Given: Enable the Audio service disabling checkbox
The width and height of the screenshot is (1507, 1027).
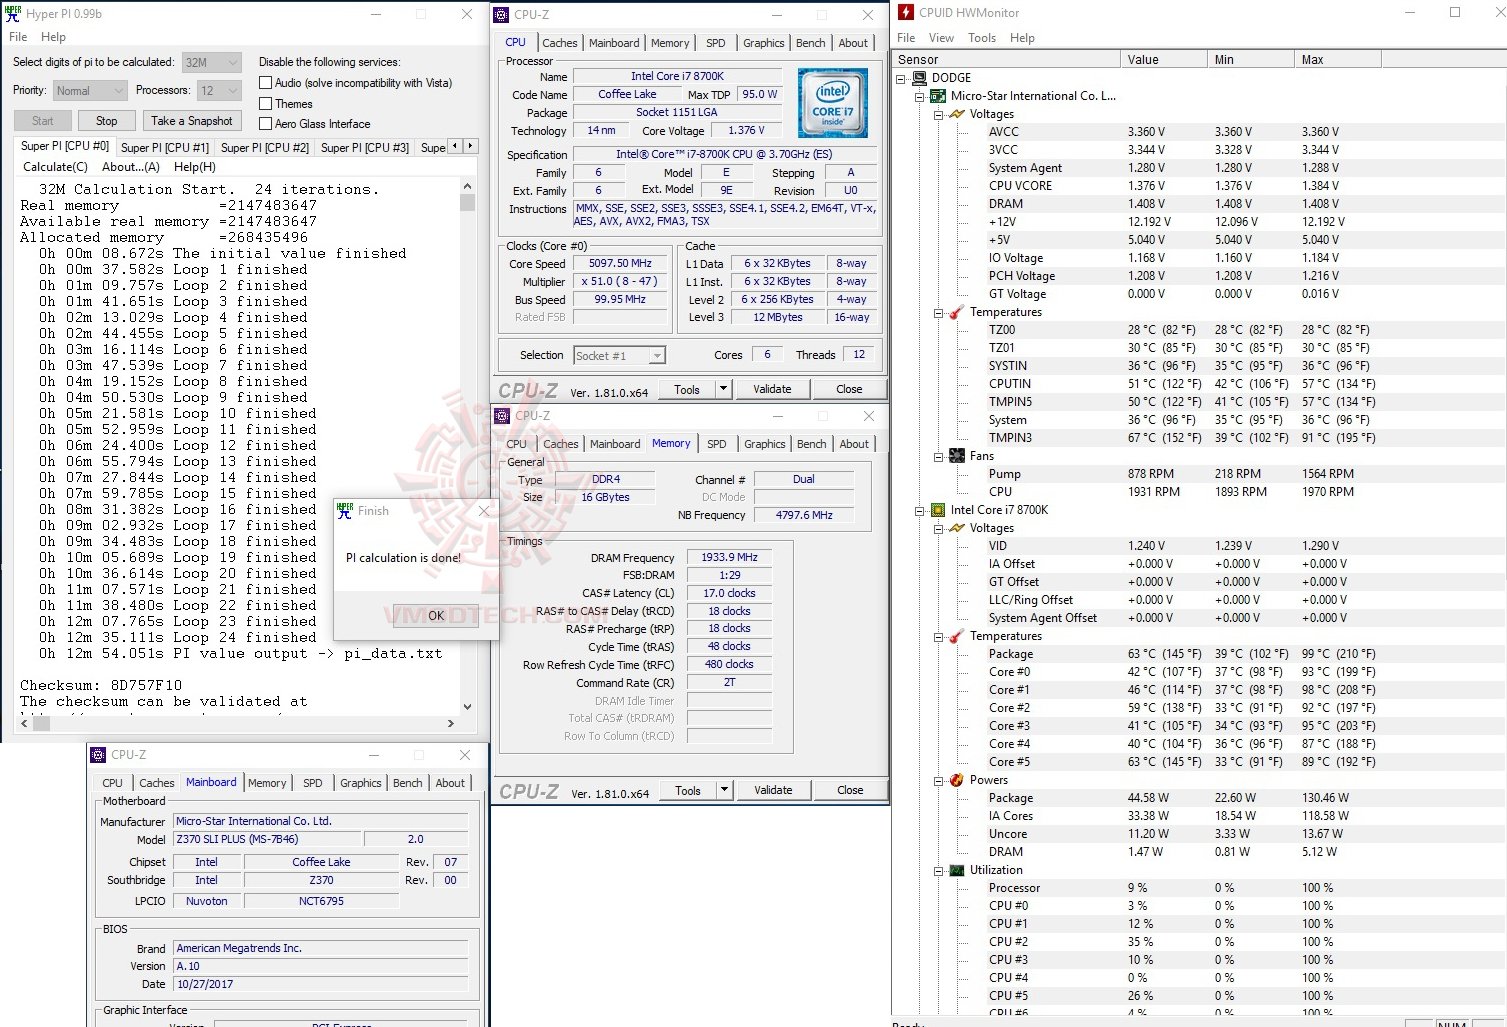Looking at the screenshot, I should [265, 82].
